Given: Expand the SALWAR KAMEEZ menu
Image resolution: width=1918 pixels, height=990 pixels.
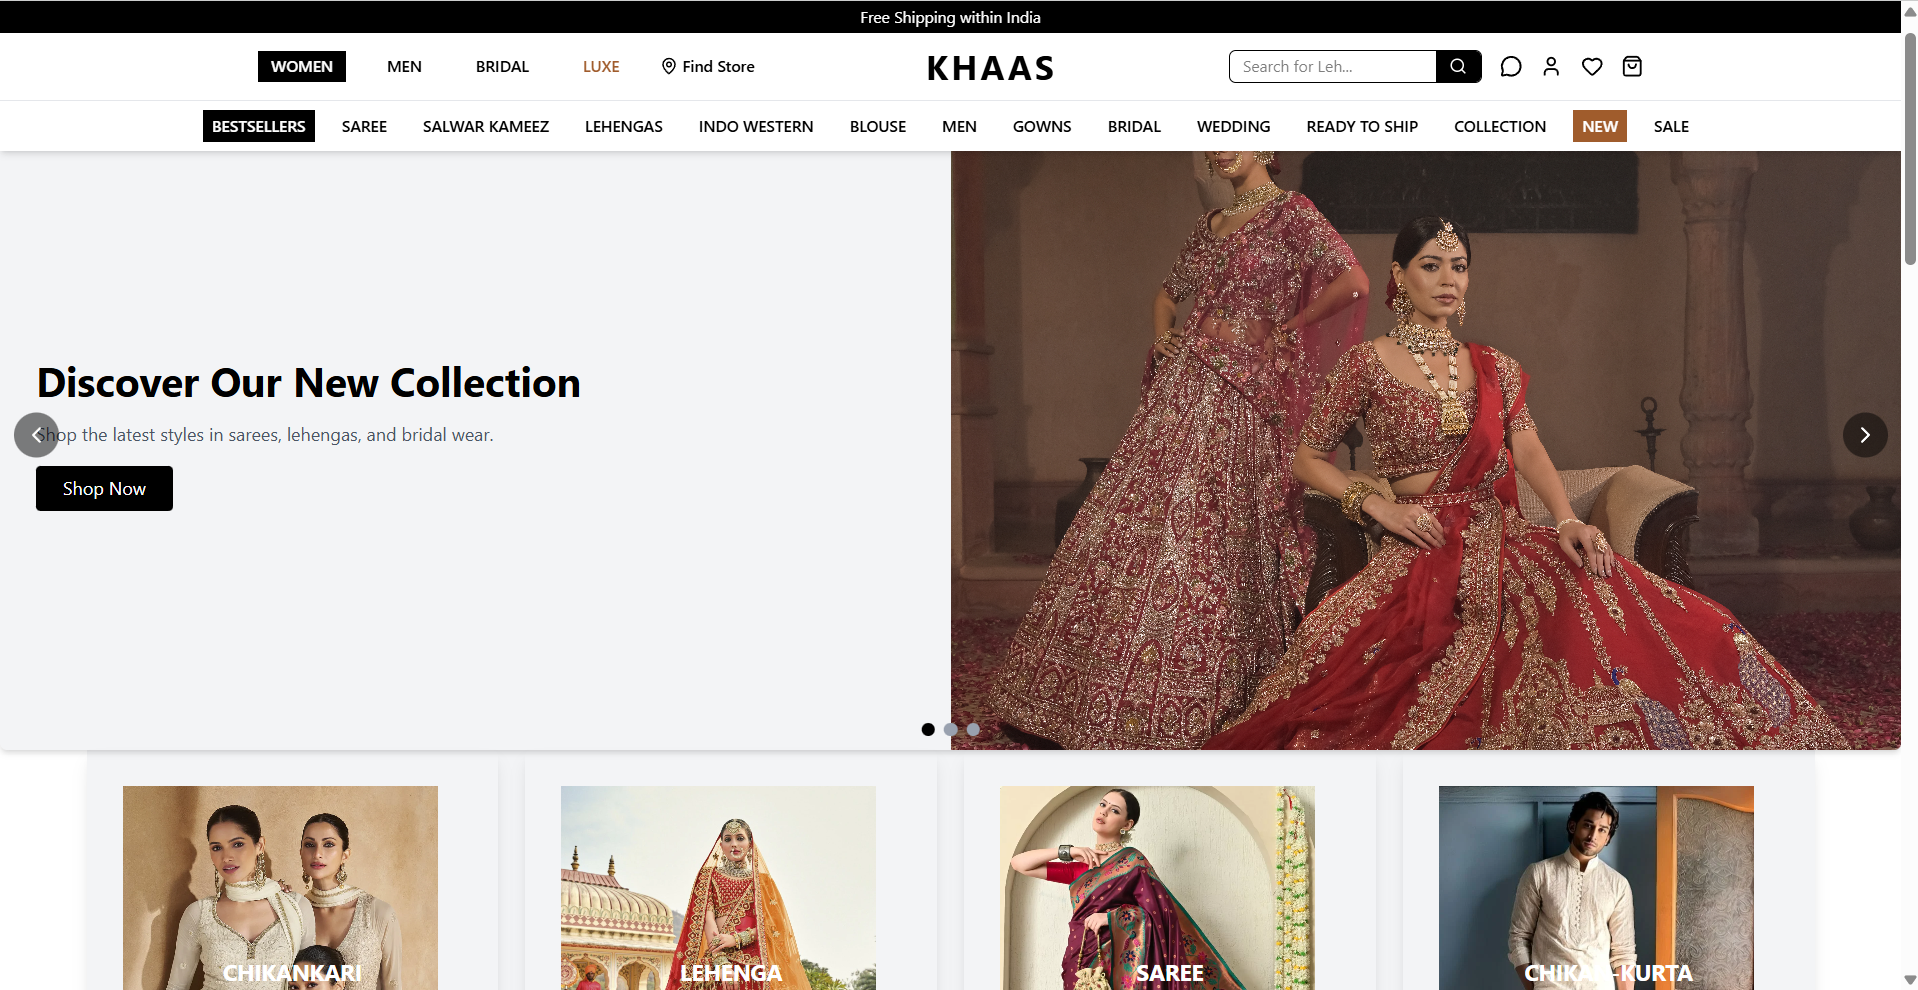Looking at the screenshot, I should 485,127.
